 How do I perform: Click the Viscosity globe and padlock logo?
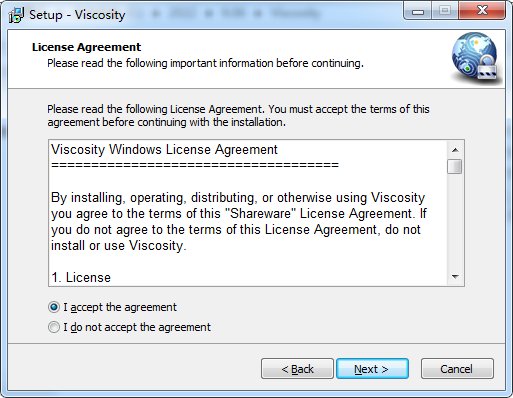tap(476, 57)
